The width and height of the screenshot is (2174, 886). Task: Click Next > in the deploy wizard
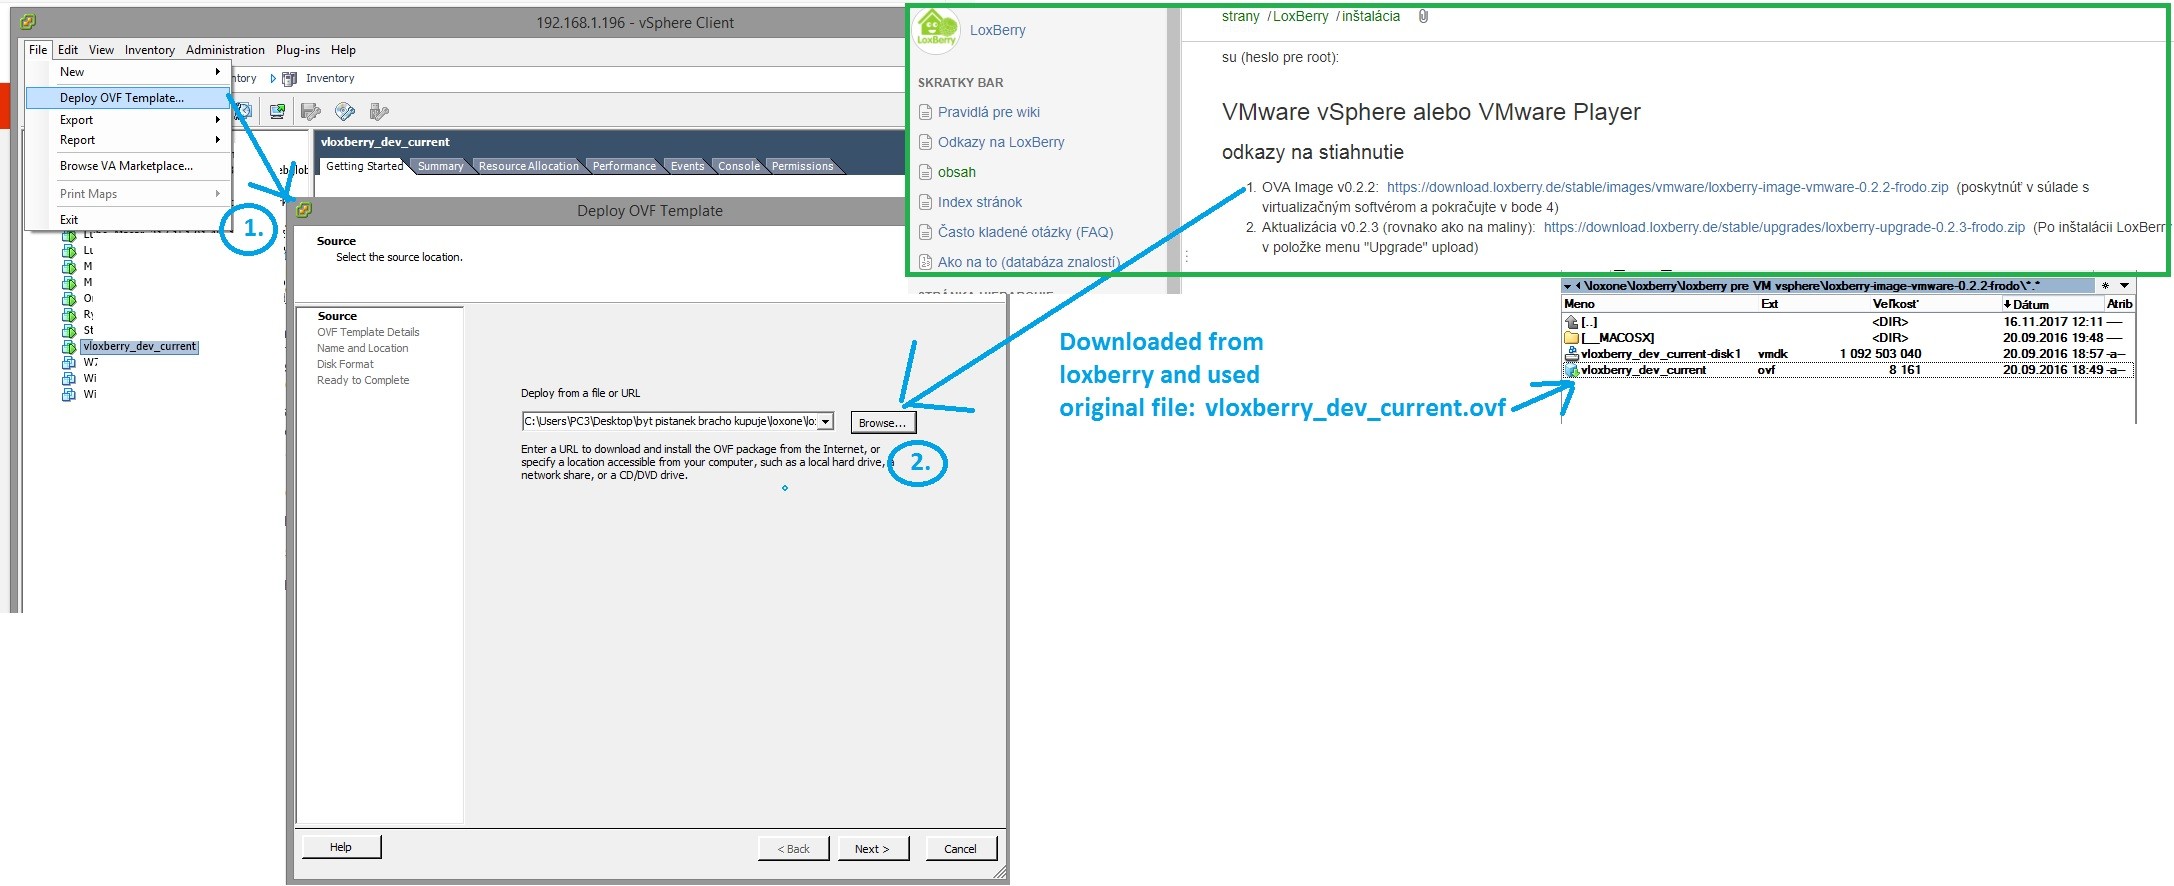coord(872,848)
